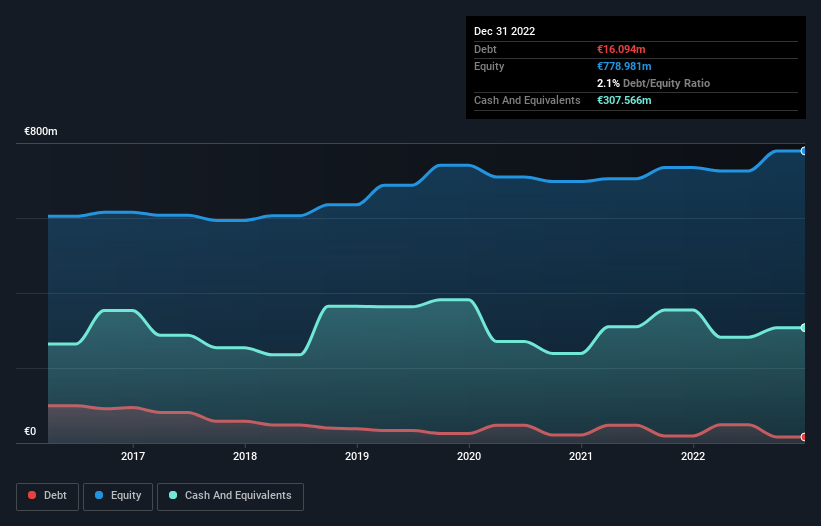Toggle the Cash And Equivalents legend button
This screenshot has width=821, height=526.
[x=230, y=496]
